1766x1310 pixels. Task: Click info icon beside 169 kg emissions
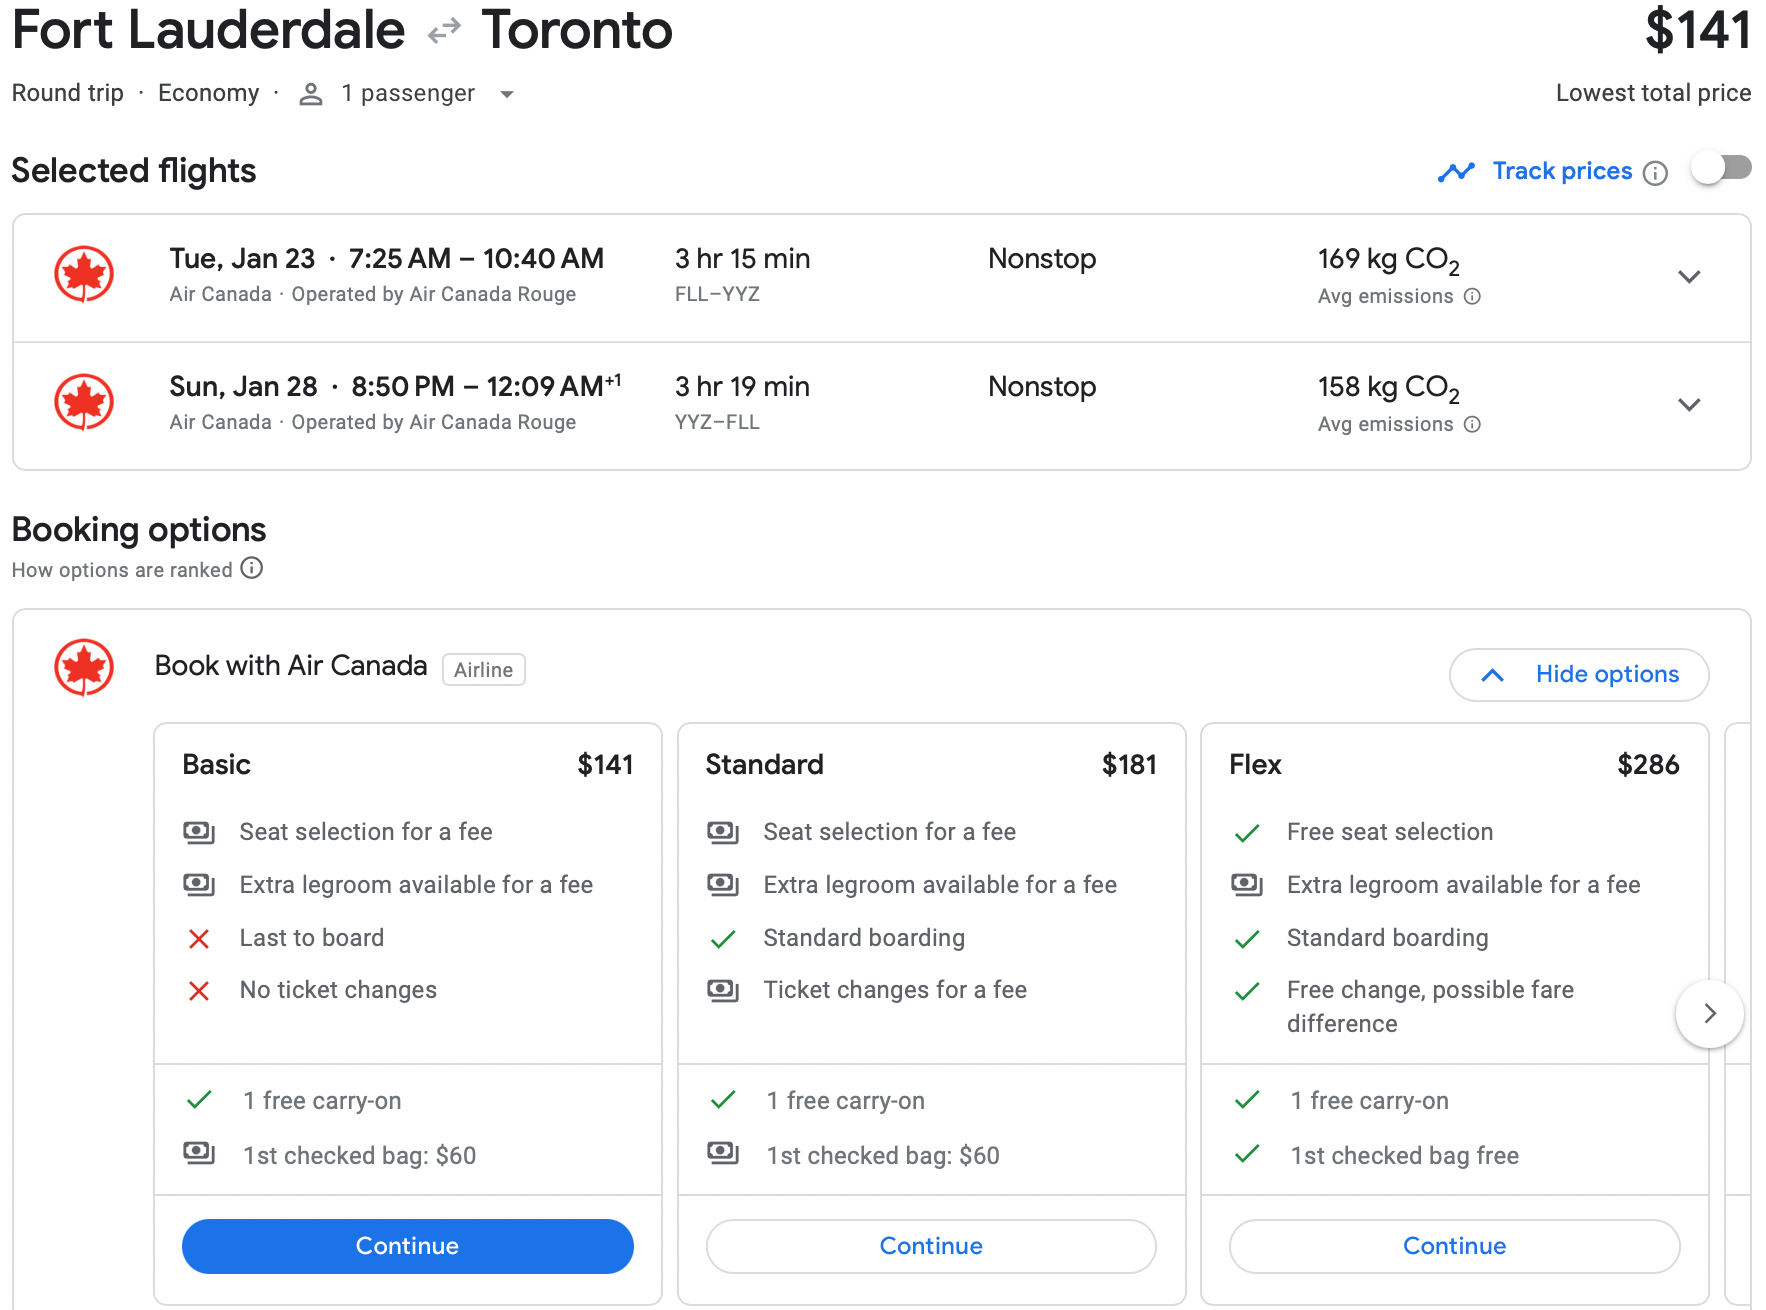pos(1472,296)
